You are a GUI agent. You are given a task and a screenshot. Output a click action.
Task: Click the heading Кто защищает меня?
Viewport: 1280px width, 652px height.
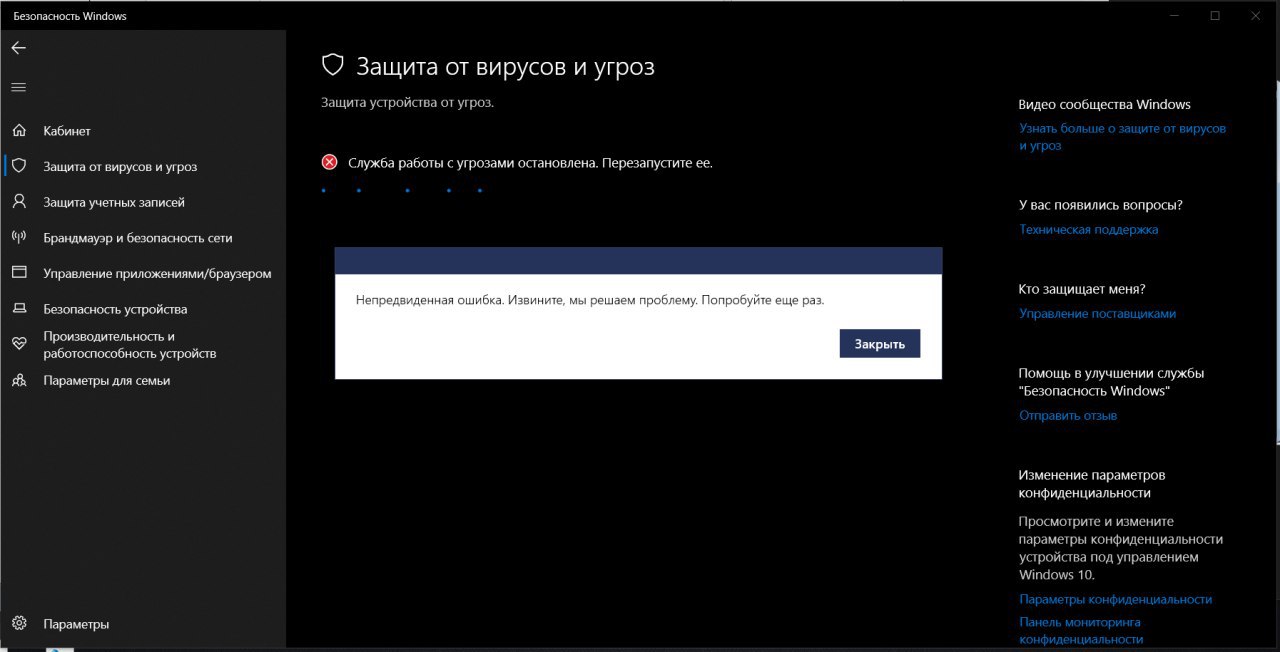(x=1082, y=289)
